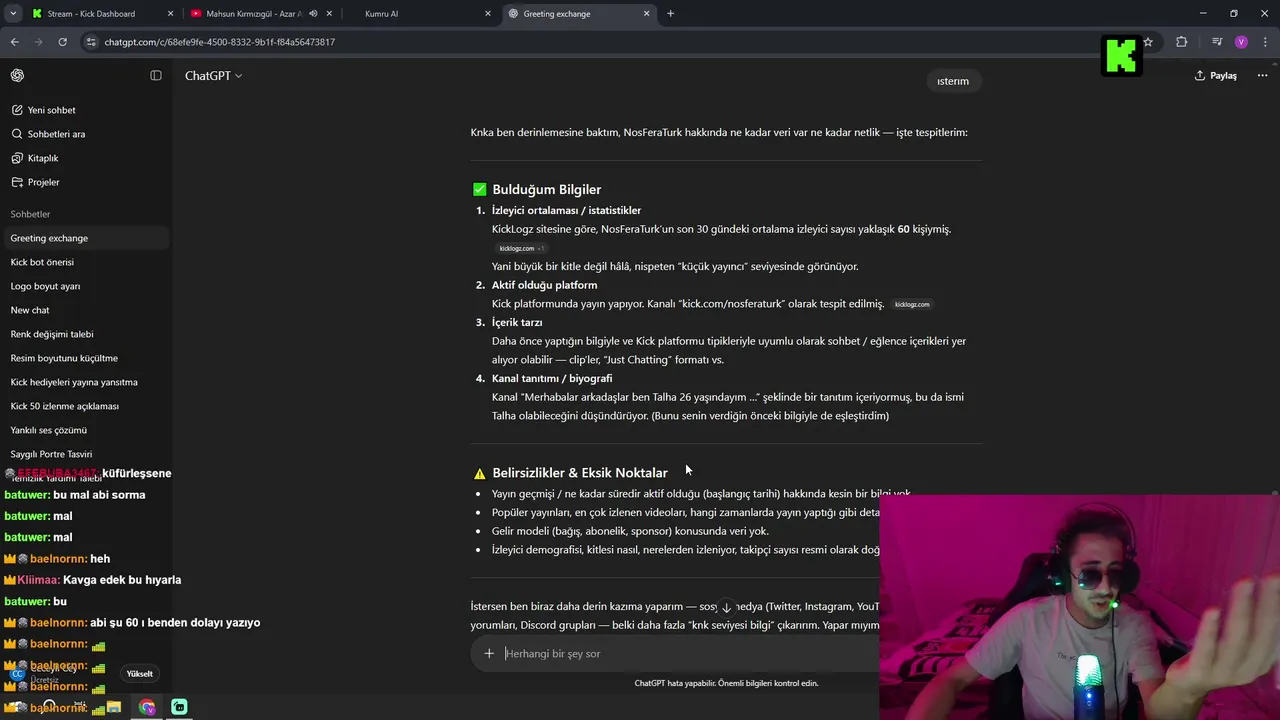
Task: Open the purple V profile avatar
Action: (1241, 42)
